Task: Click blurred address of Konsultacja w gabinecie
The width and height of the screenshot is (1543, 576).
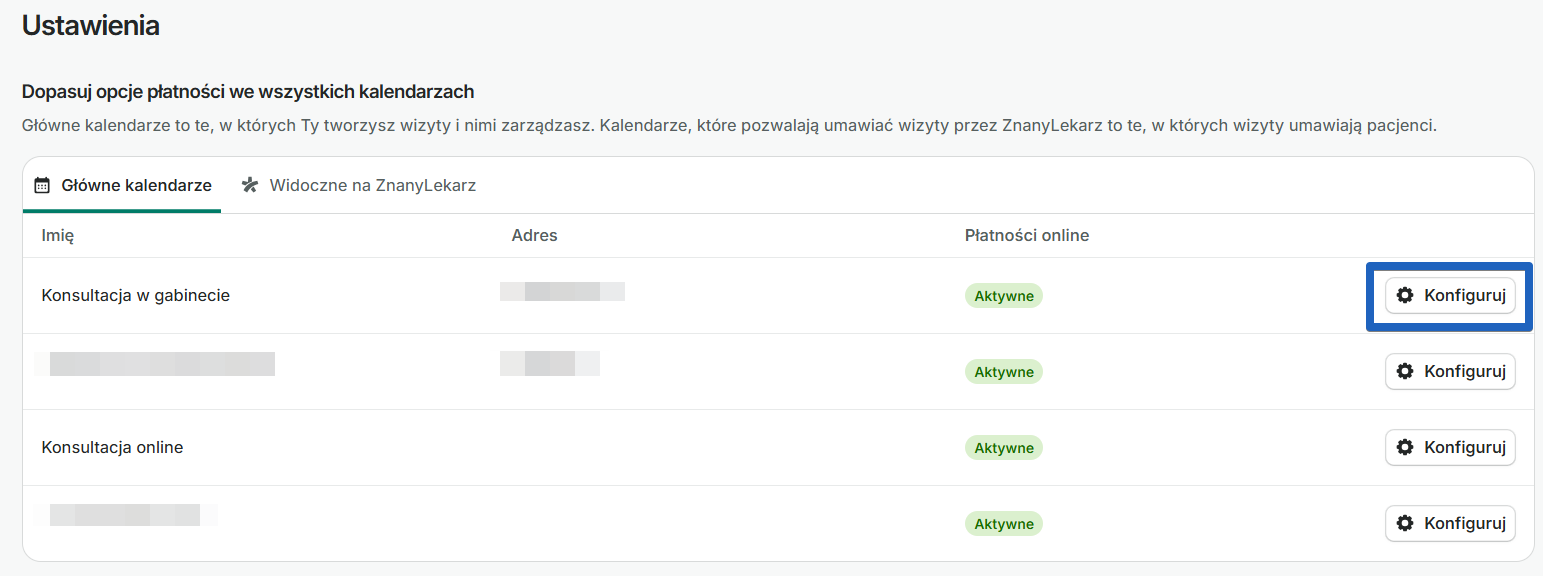Action: 562,292
